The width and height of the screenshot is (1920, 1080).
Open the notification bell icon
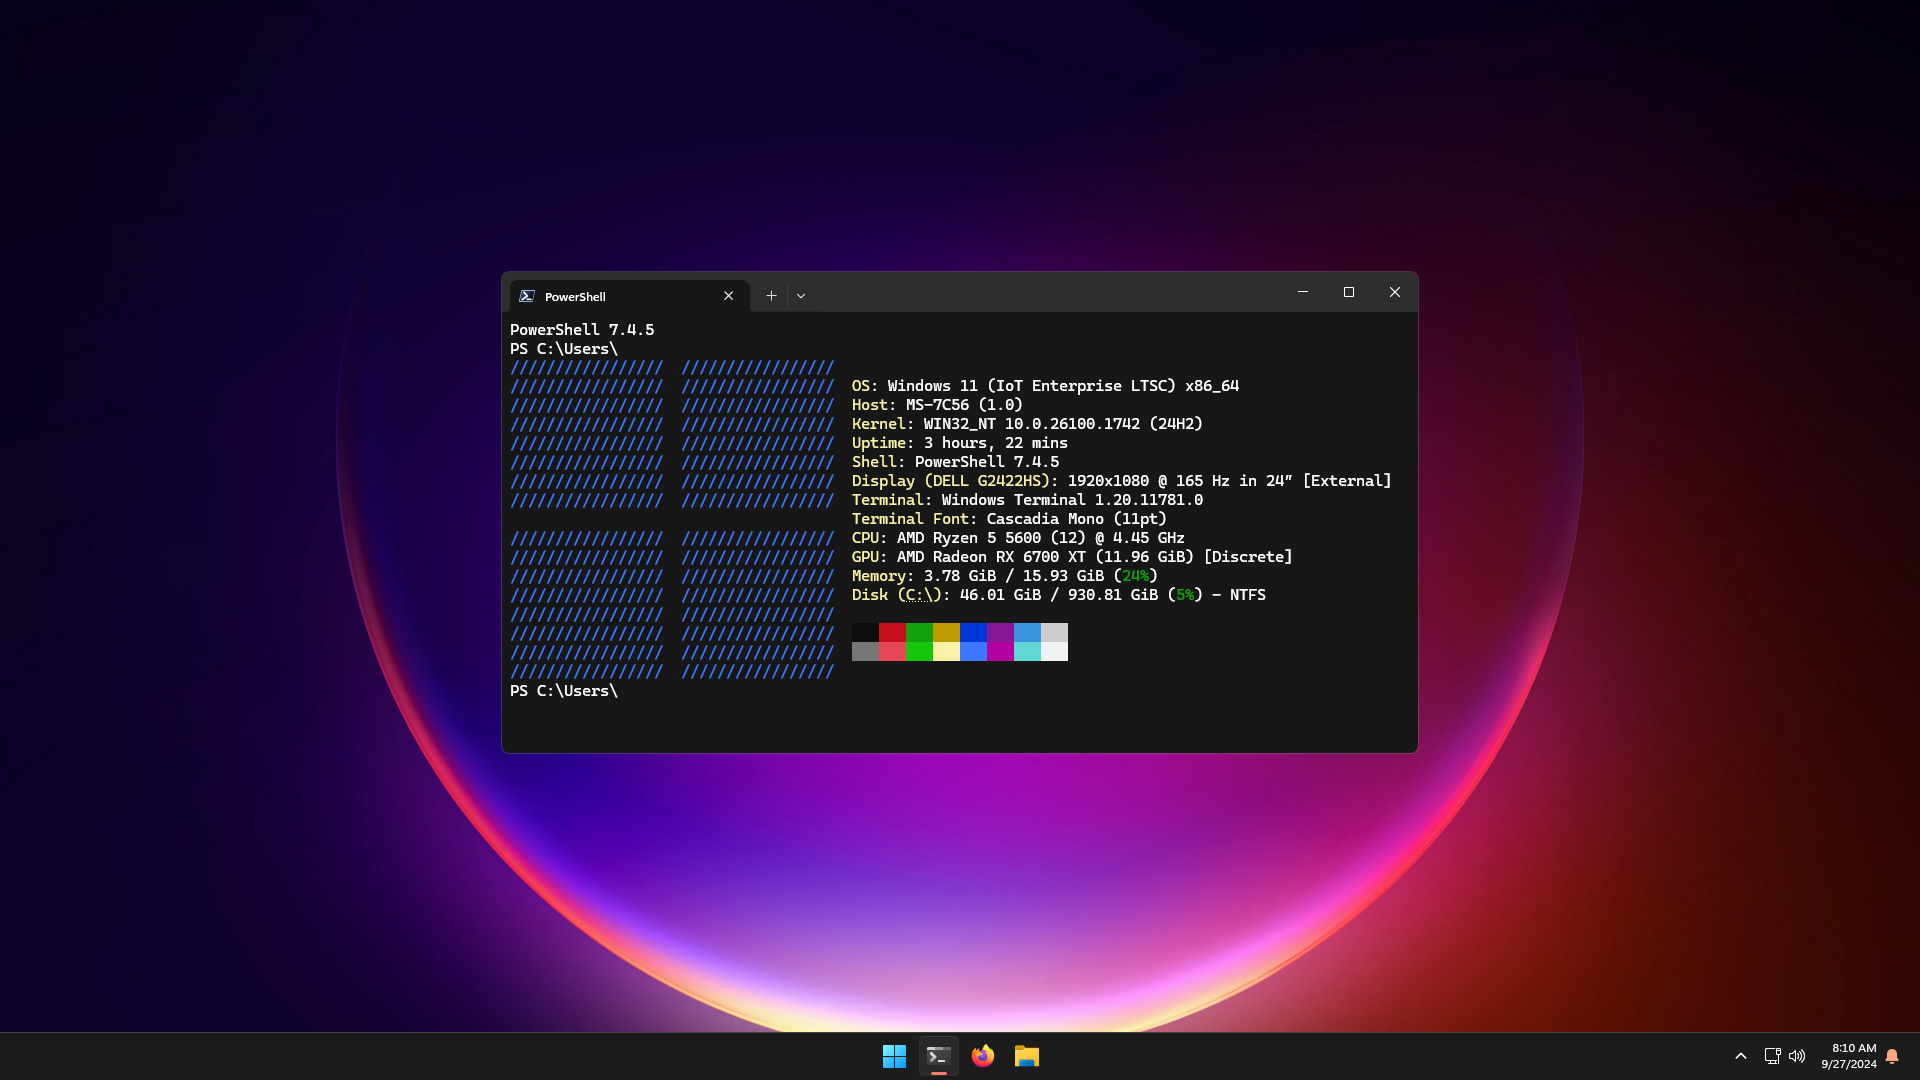click(1892, 1056)
